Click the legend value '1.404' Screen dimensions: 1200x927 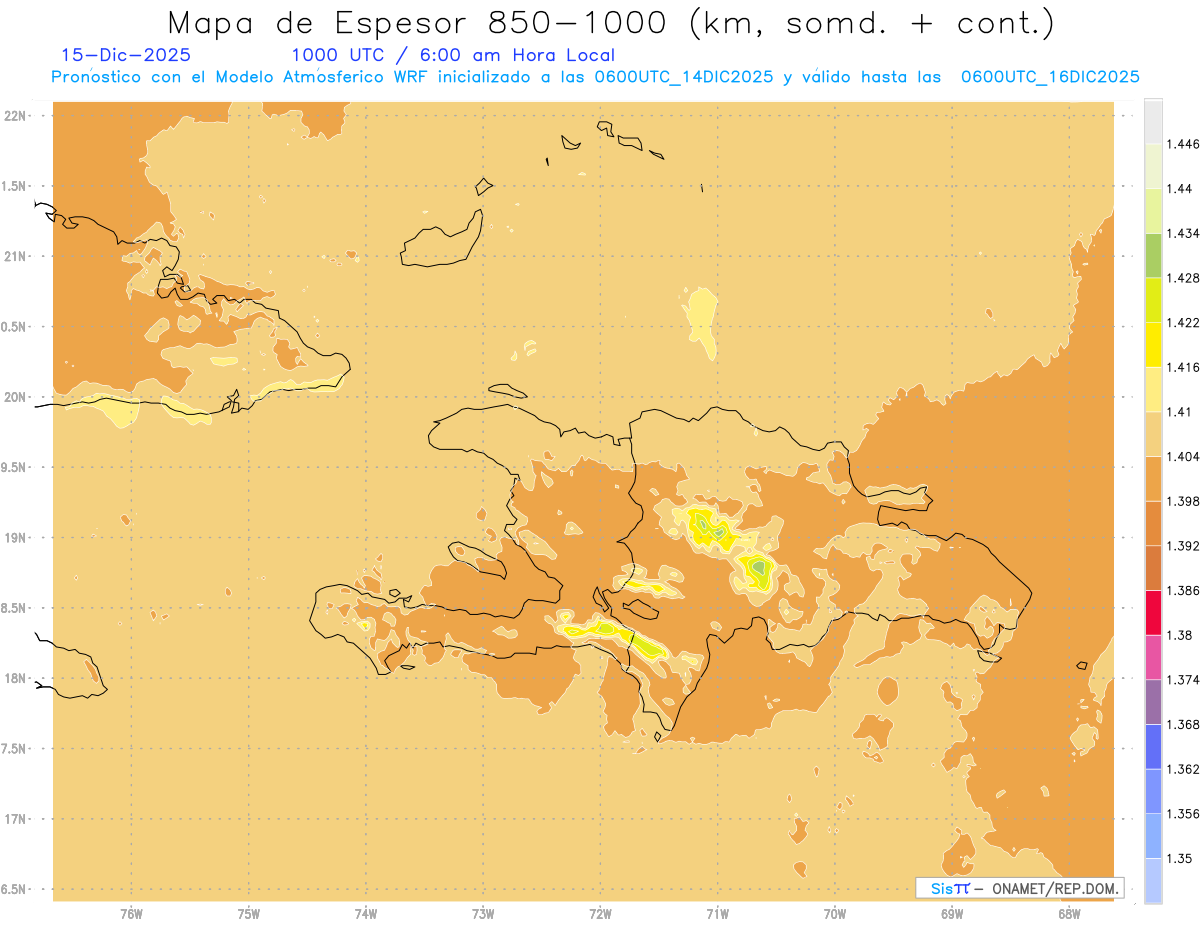(1183, 456)
